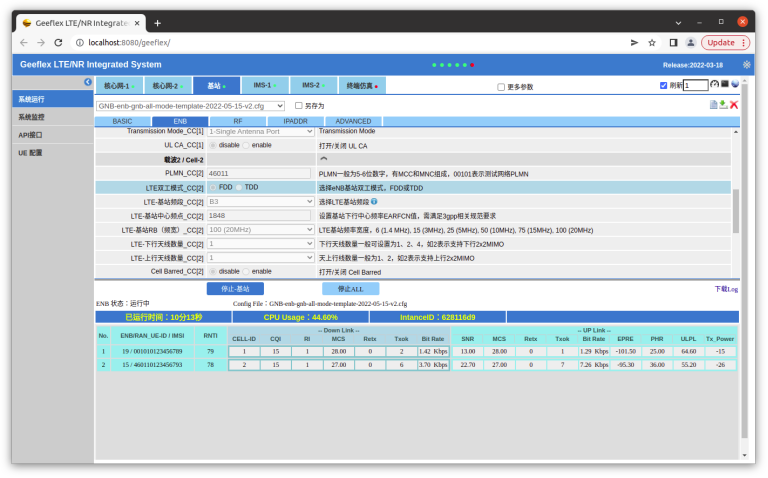Delete config using the red X icon
Image resolution: width=768 pixels, height=478 pixels.
734,104
